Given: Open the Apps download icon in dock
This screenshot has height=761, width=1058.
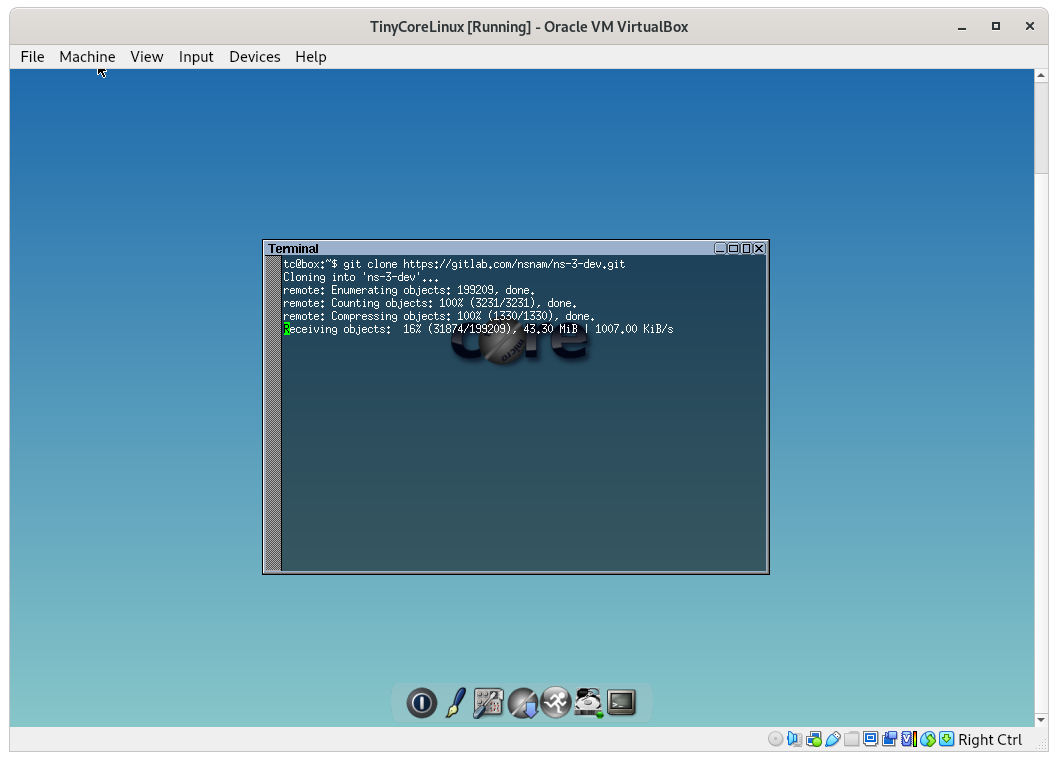Looking at the screenshot, I should 523,703.
